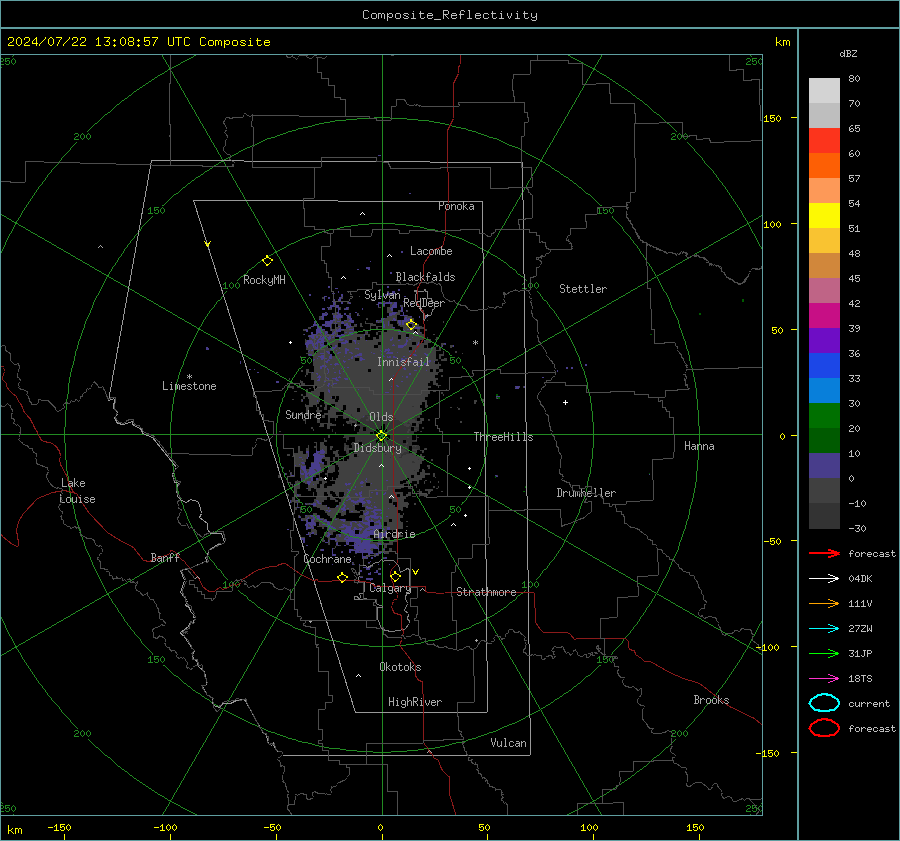This screenshot has height=841, width=900.
Task: Click the Banff label
Action: (165, 557)
